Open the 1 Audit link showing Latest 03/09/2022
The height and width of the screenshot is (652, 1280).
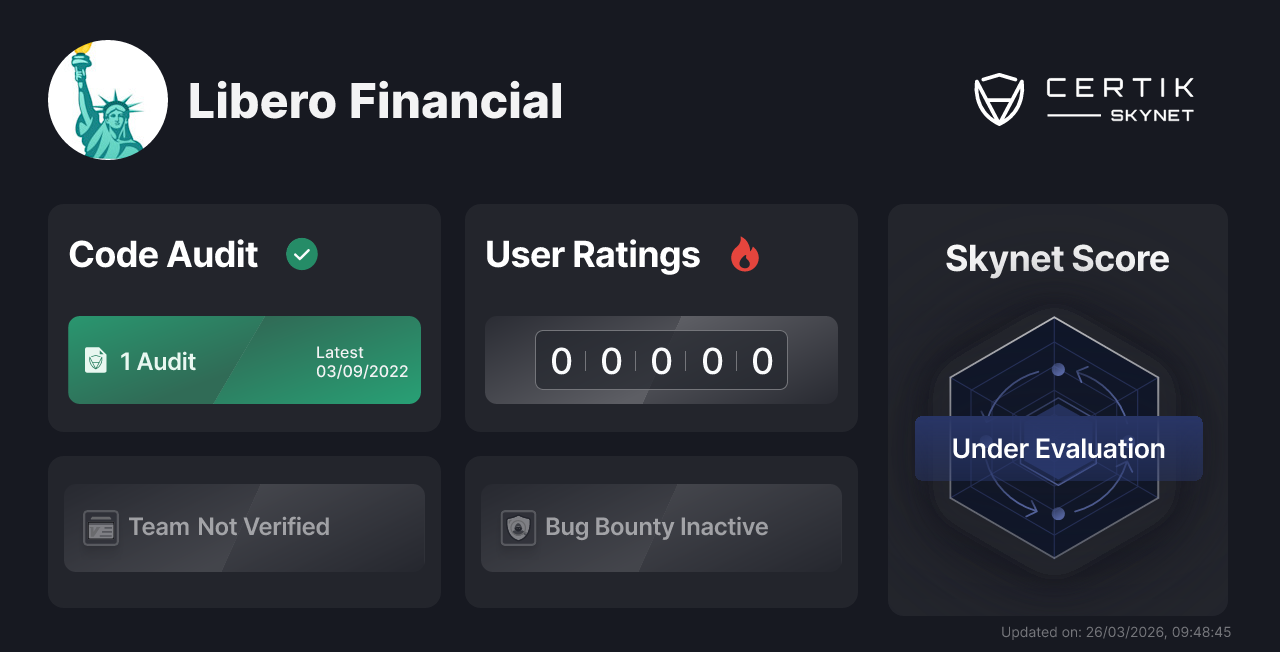click(x=244, y=360)
